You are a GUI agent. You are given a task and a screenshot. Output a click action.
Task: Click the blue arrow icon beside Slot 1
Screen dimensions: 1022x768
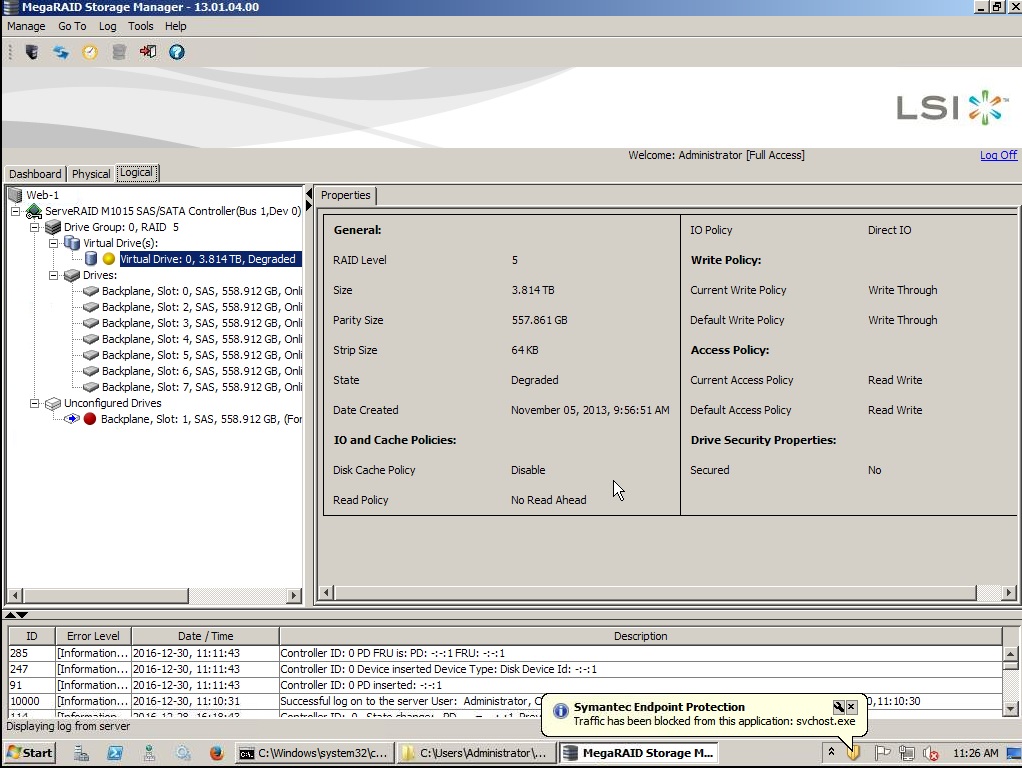pyautogui.click(x=72, y=419)
